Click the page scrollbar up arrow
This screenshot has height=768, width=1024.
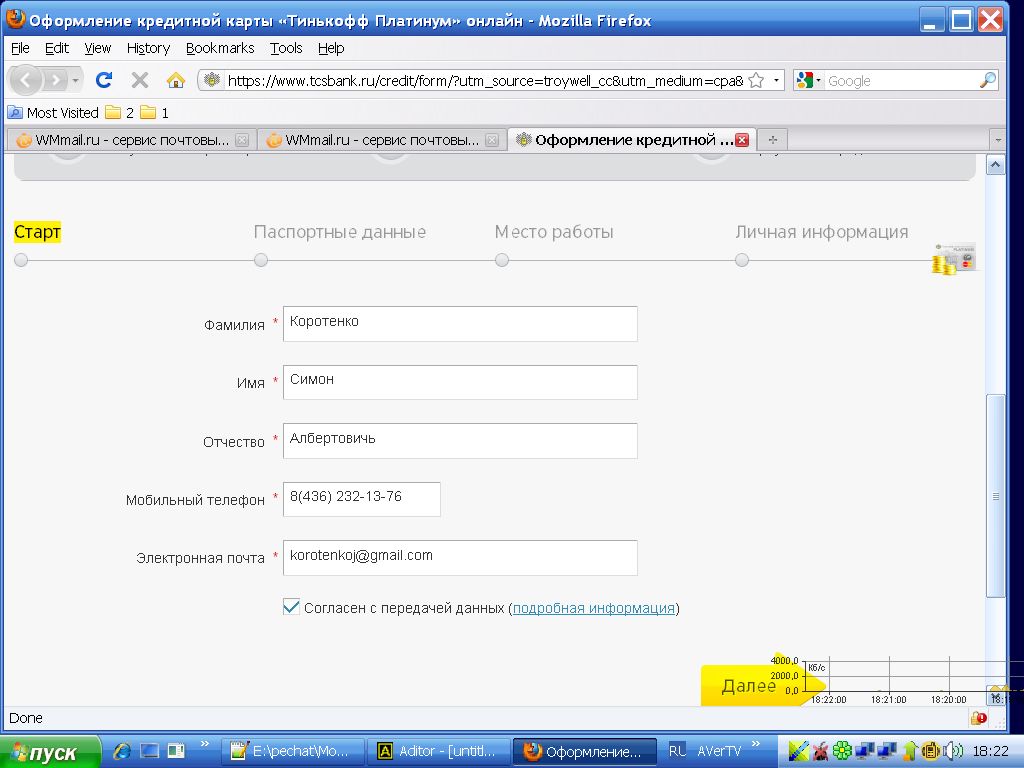click(x=995, y=165)
